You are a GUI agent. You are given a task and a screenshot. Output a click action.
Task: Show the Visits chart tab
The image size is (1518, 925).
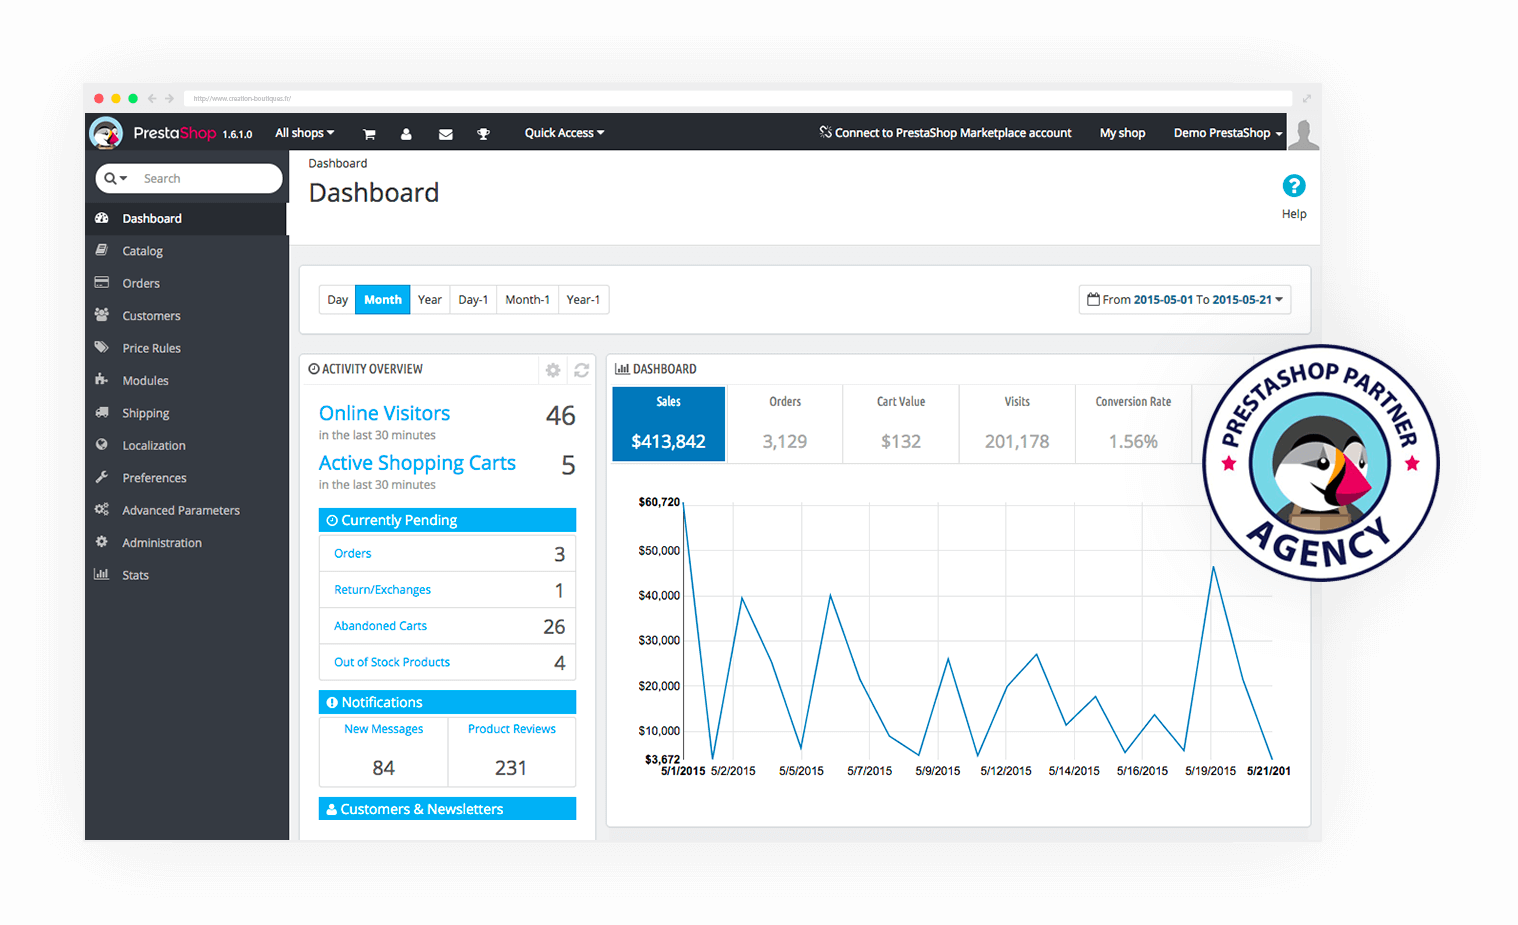coord(1017,424)
